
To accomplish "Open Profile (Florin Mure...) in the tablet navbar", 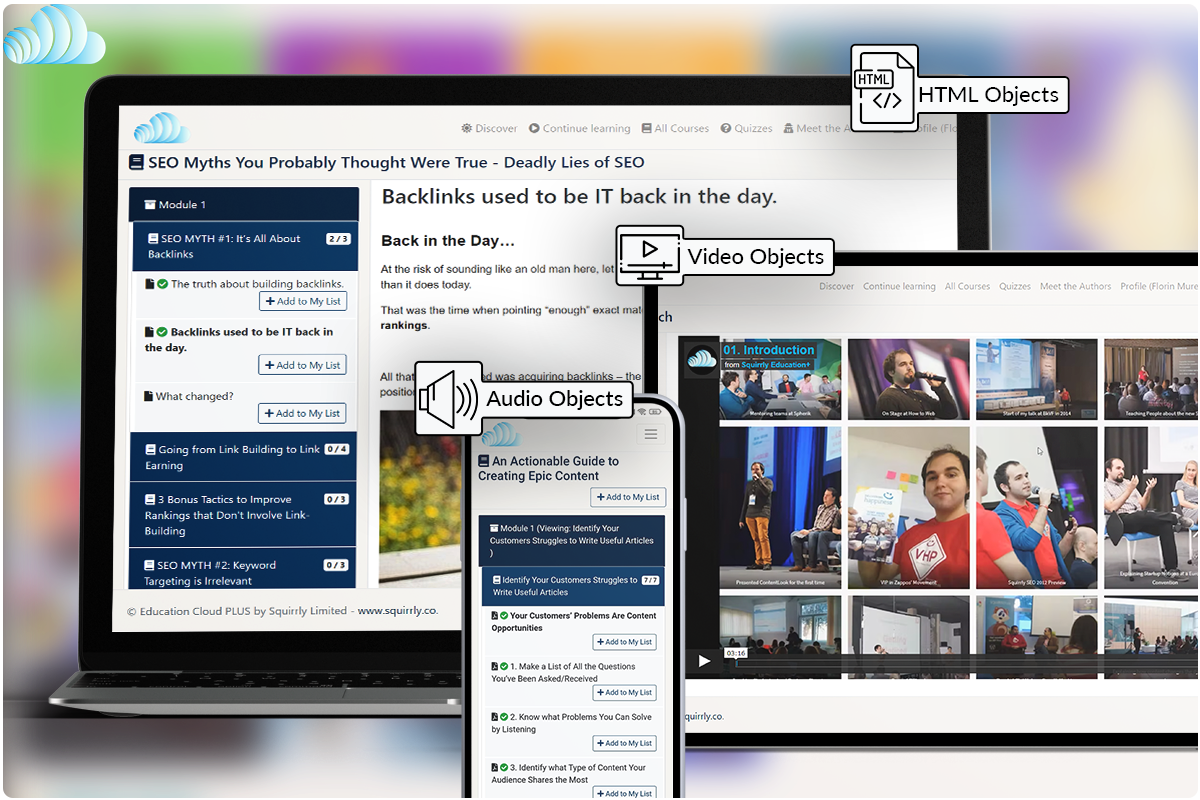I will click(1160, 286).
